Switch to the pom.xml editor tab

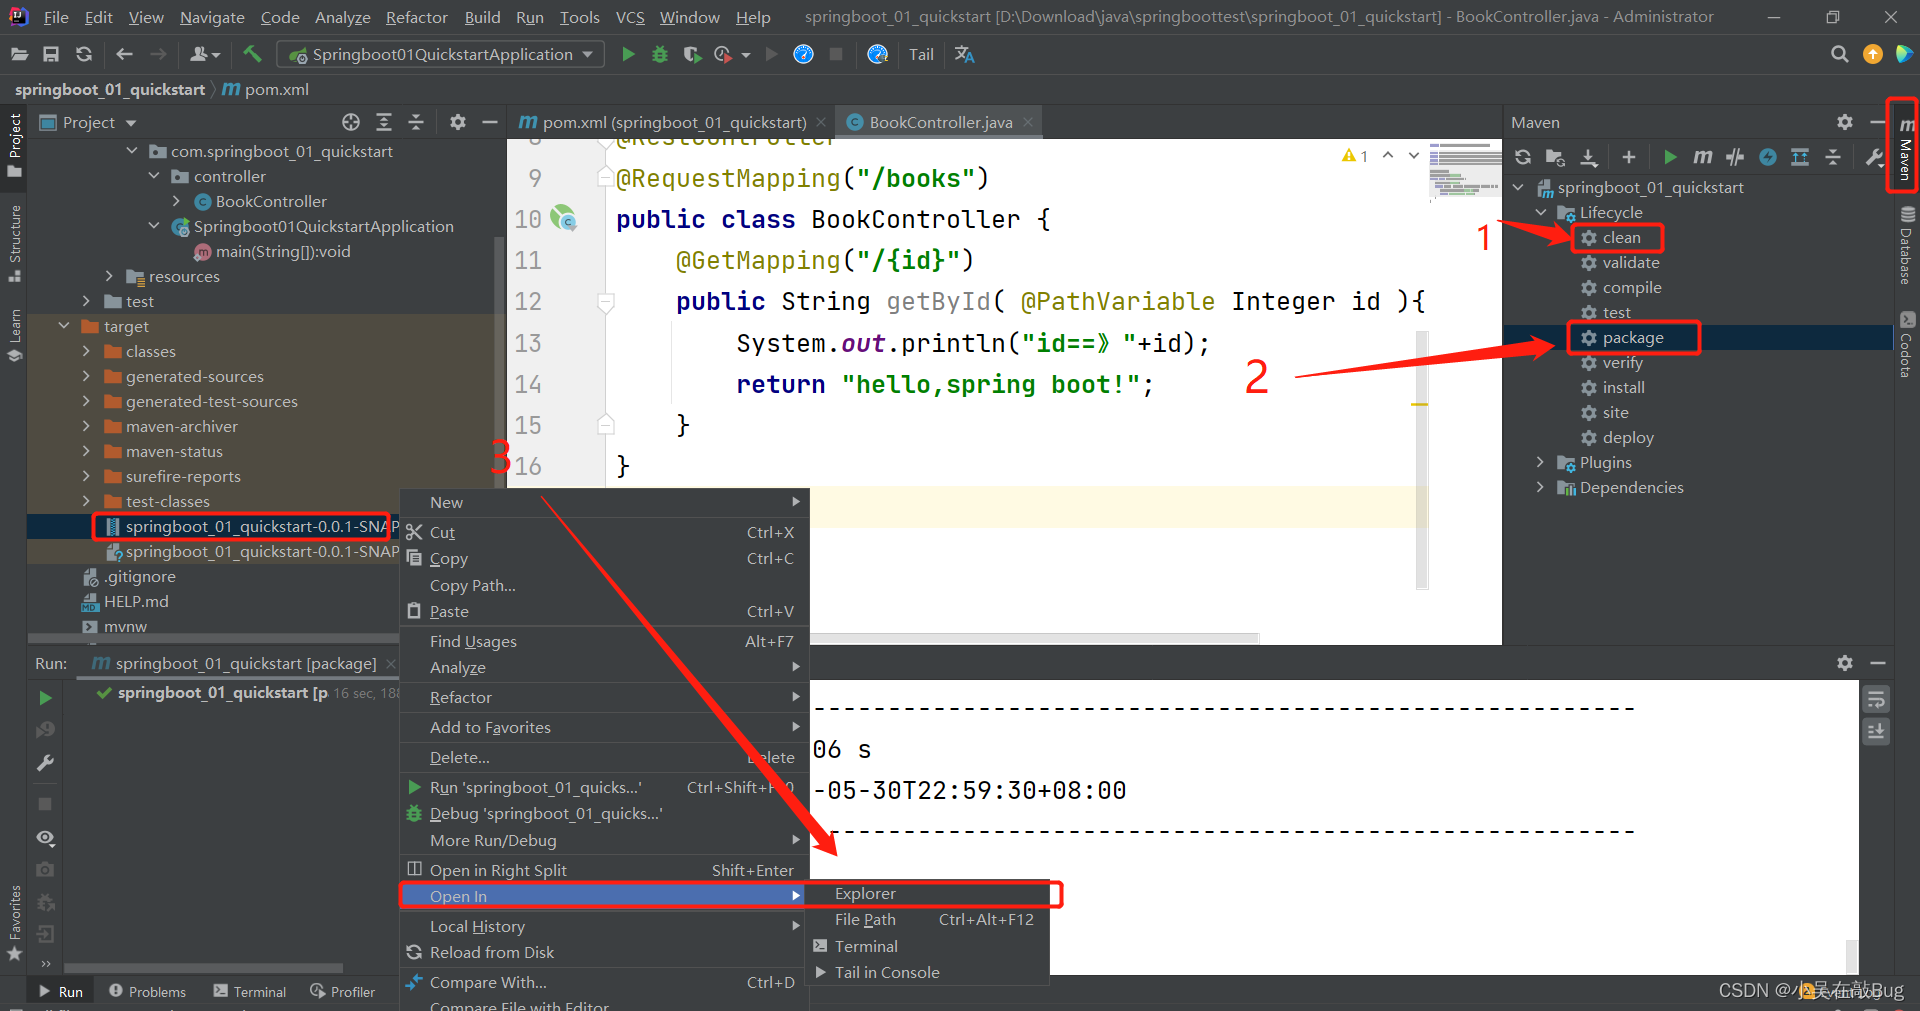(672, 122)
